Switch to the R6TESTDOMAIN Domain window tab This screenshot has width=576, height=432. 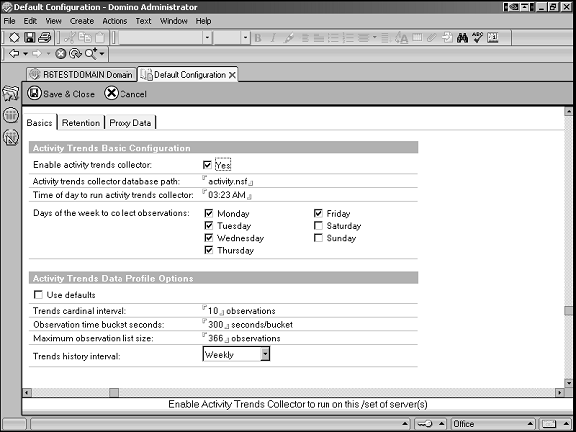click(81, 75)
